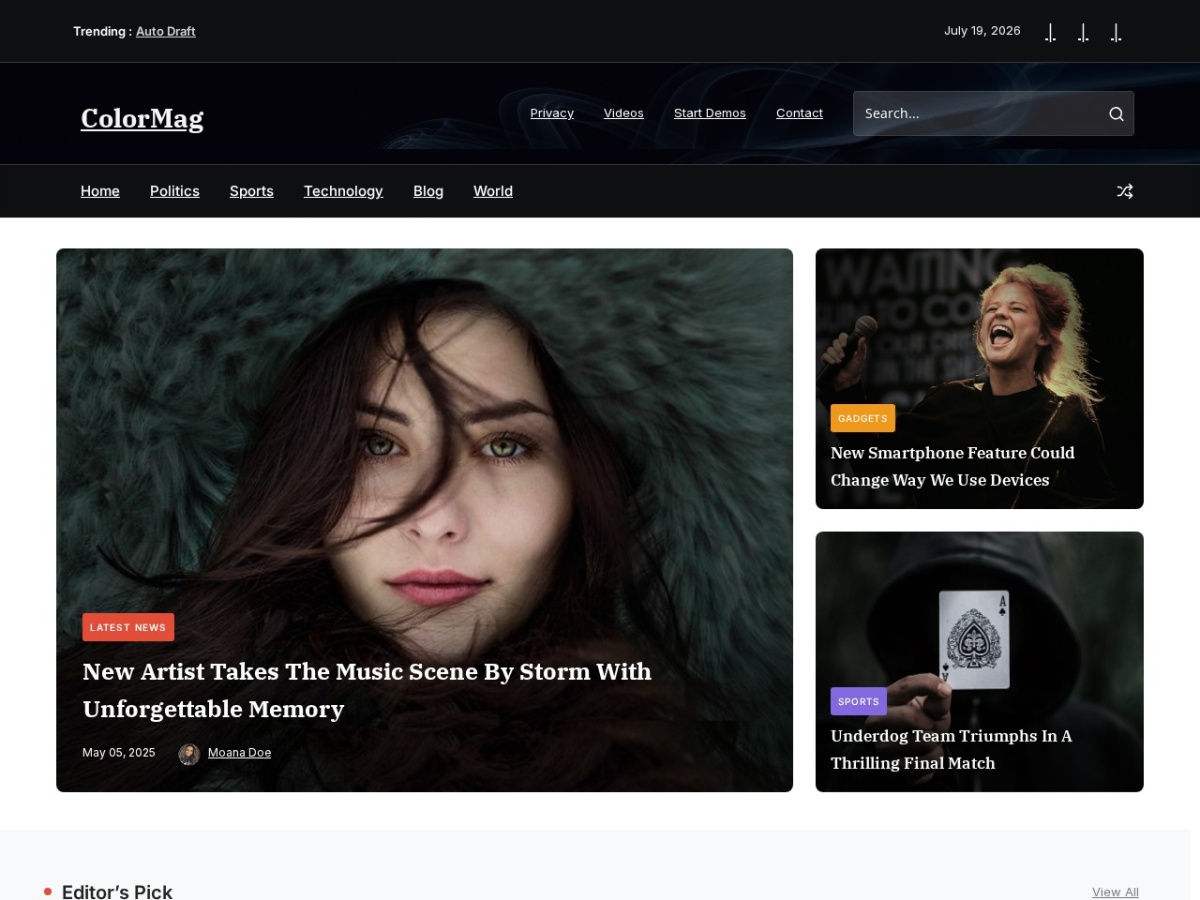Go to the Politics section
The image size is (1200, 900).
point(175,191)
